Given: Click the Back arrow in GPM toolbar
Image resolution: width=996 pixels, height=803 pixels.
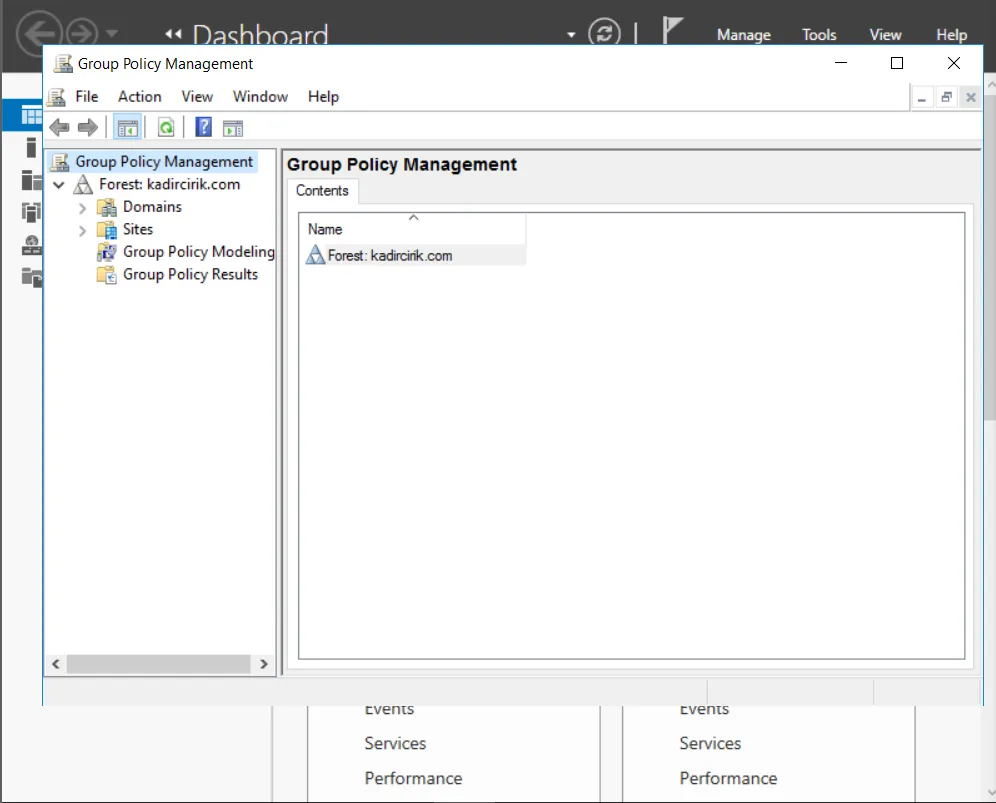Looking at the screenshot, I should tap(59, 128).
